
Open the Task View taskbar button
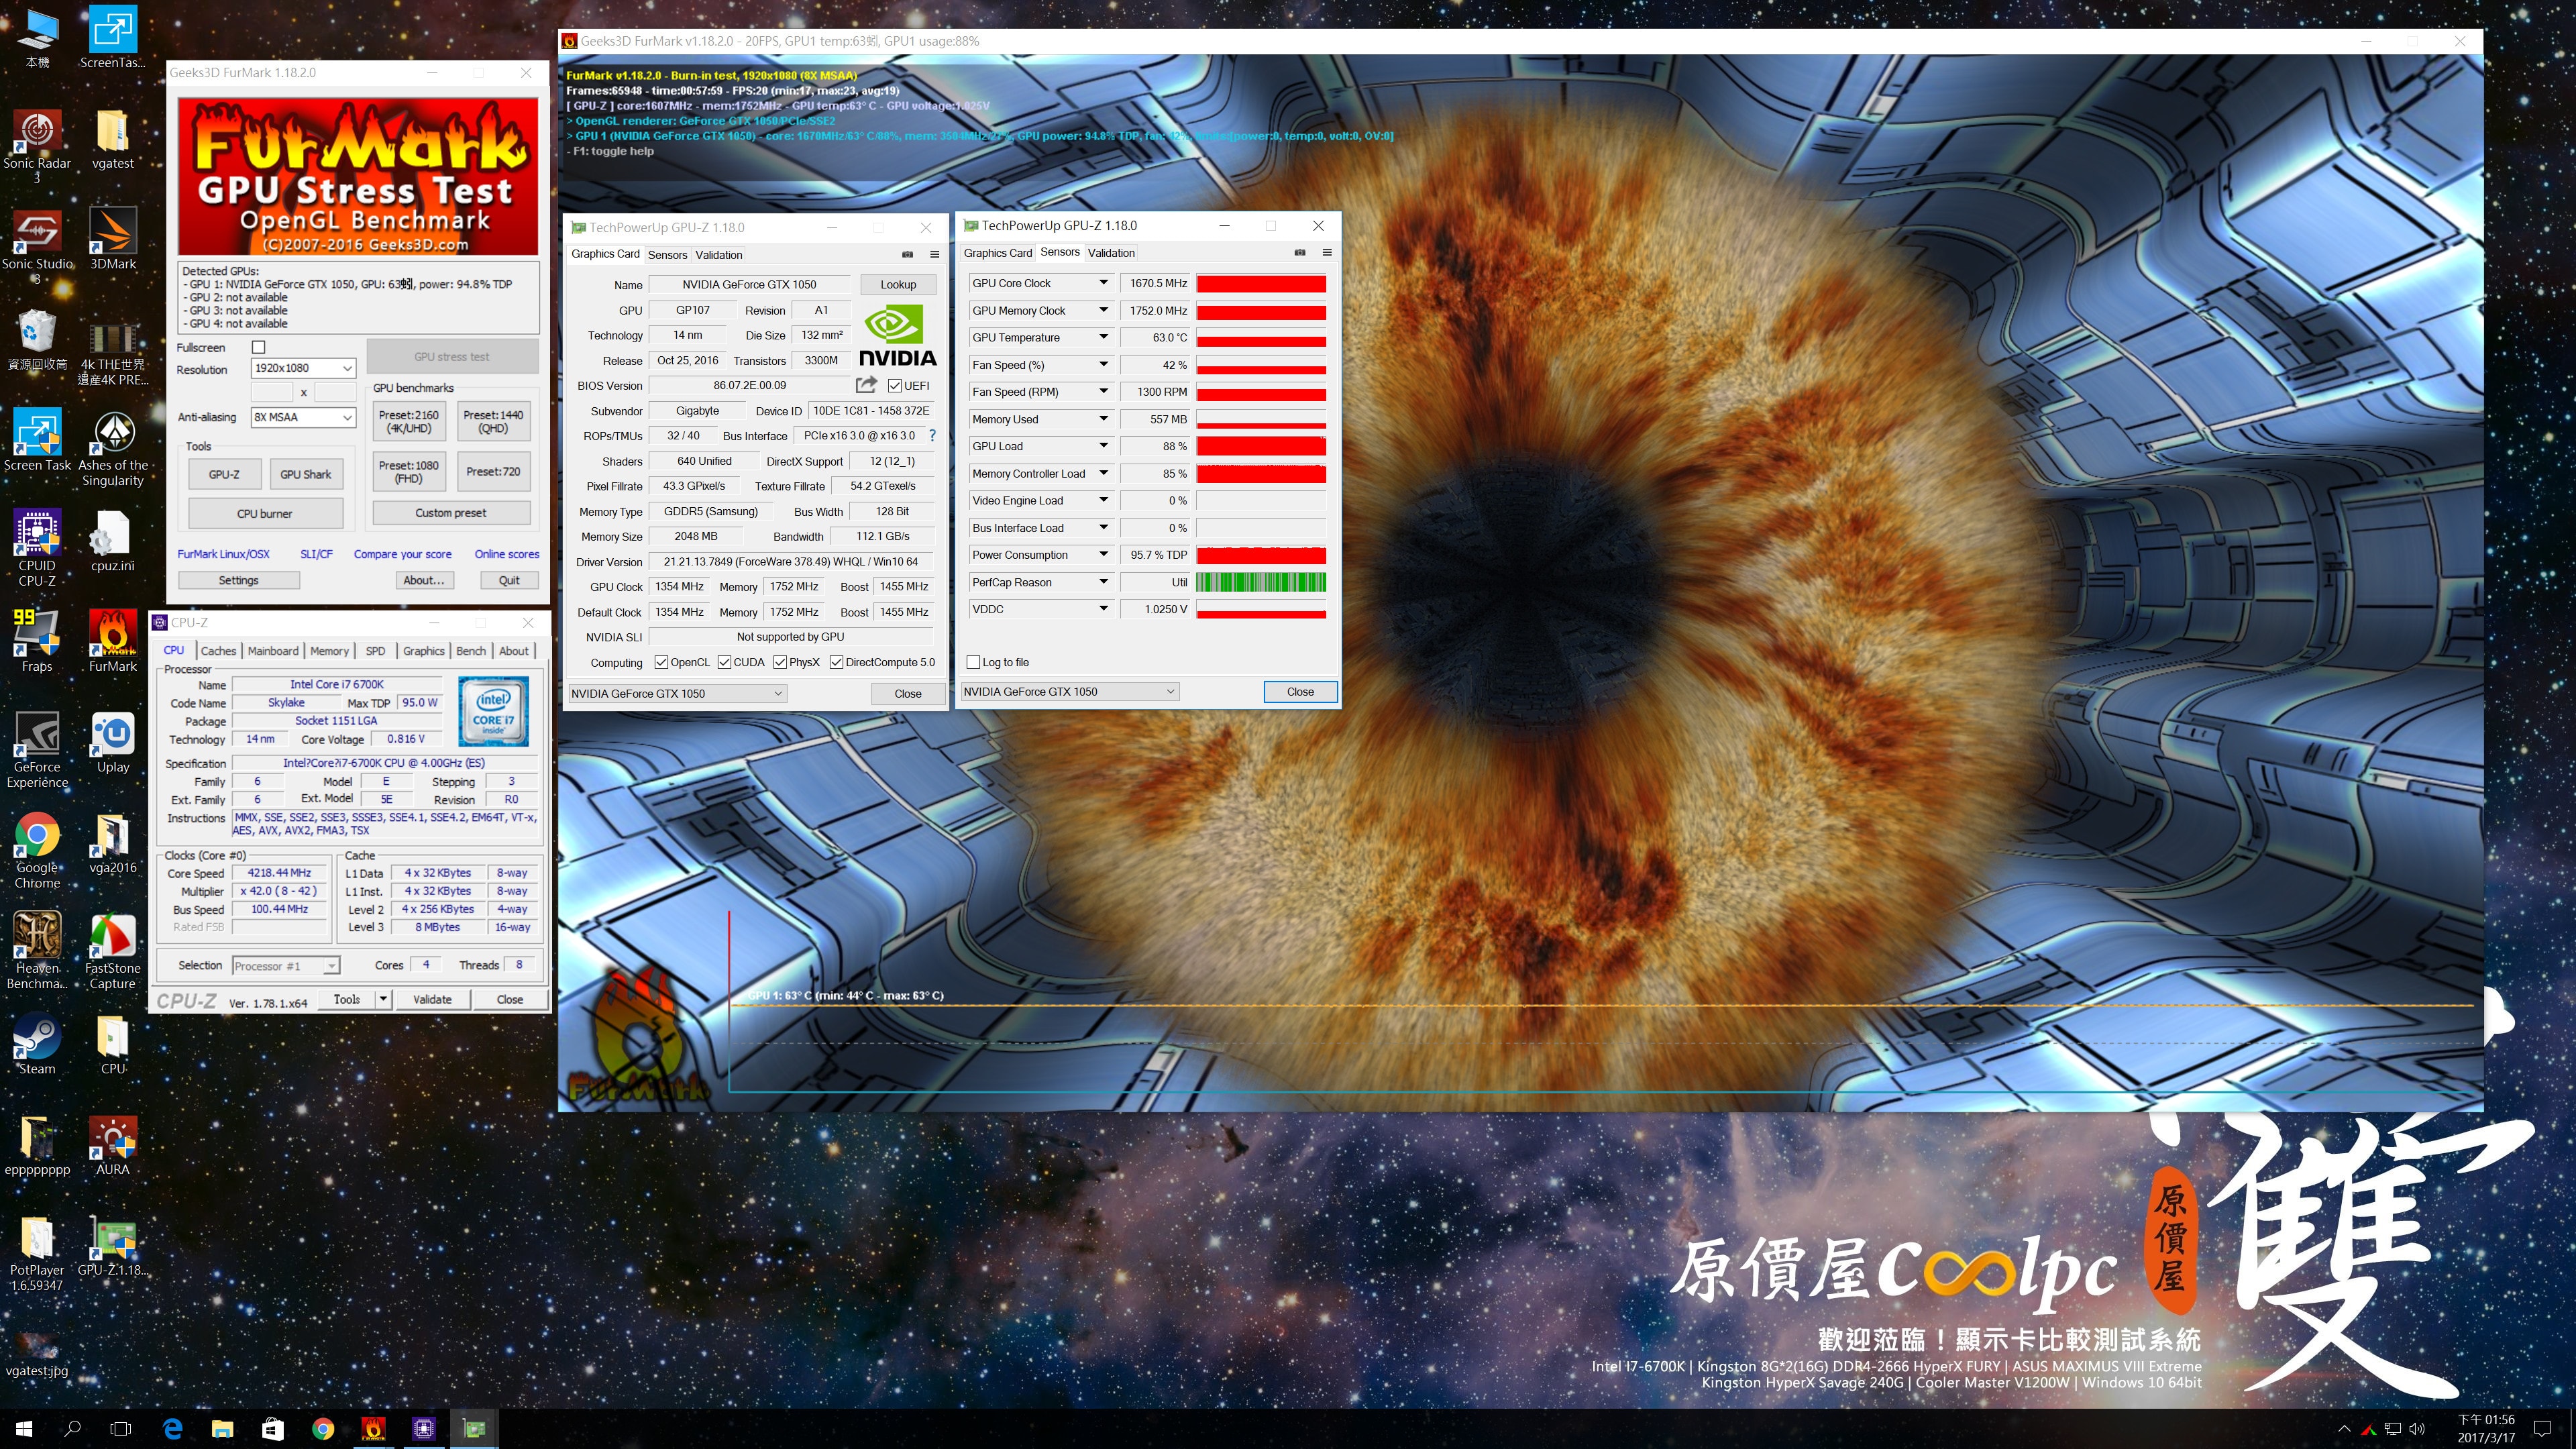pos(121,1428)
